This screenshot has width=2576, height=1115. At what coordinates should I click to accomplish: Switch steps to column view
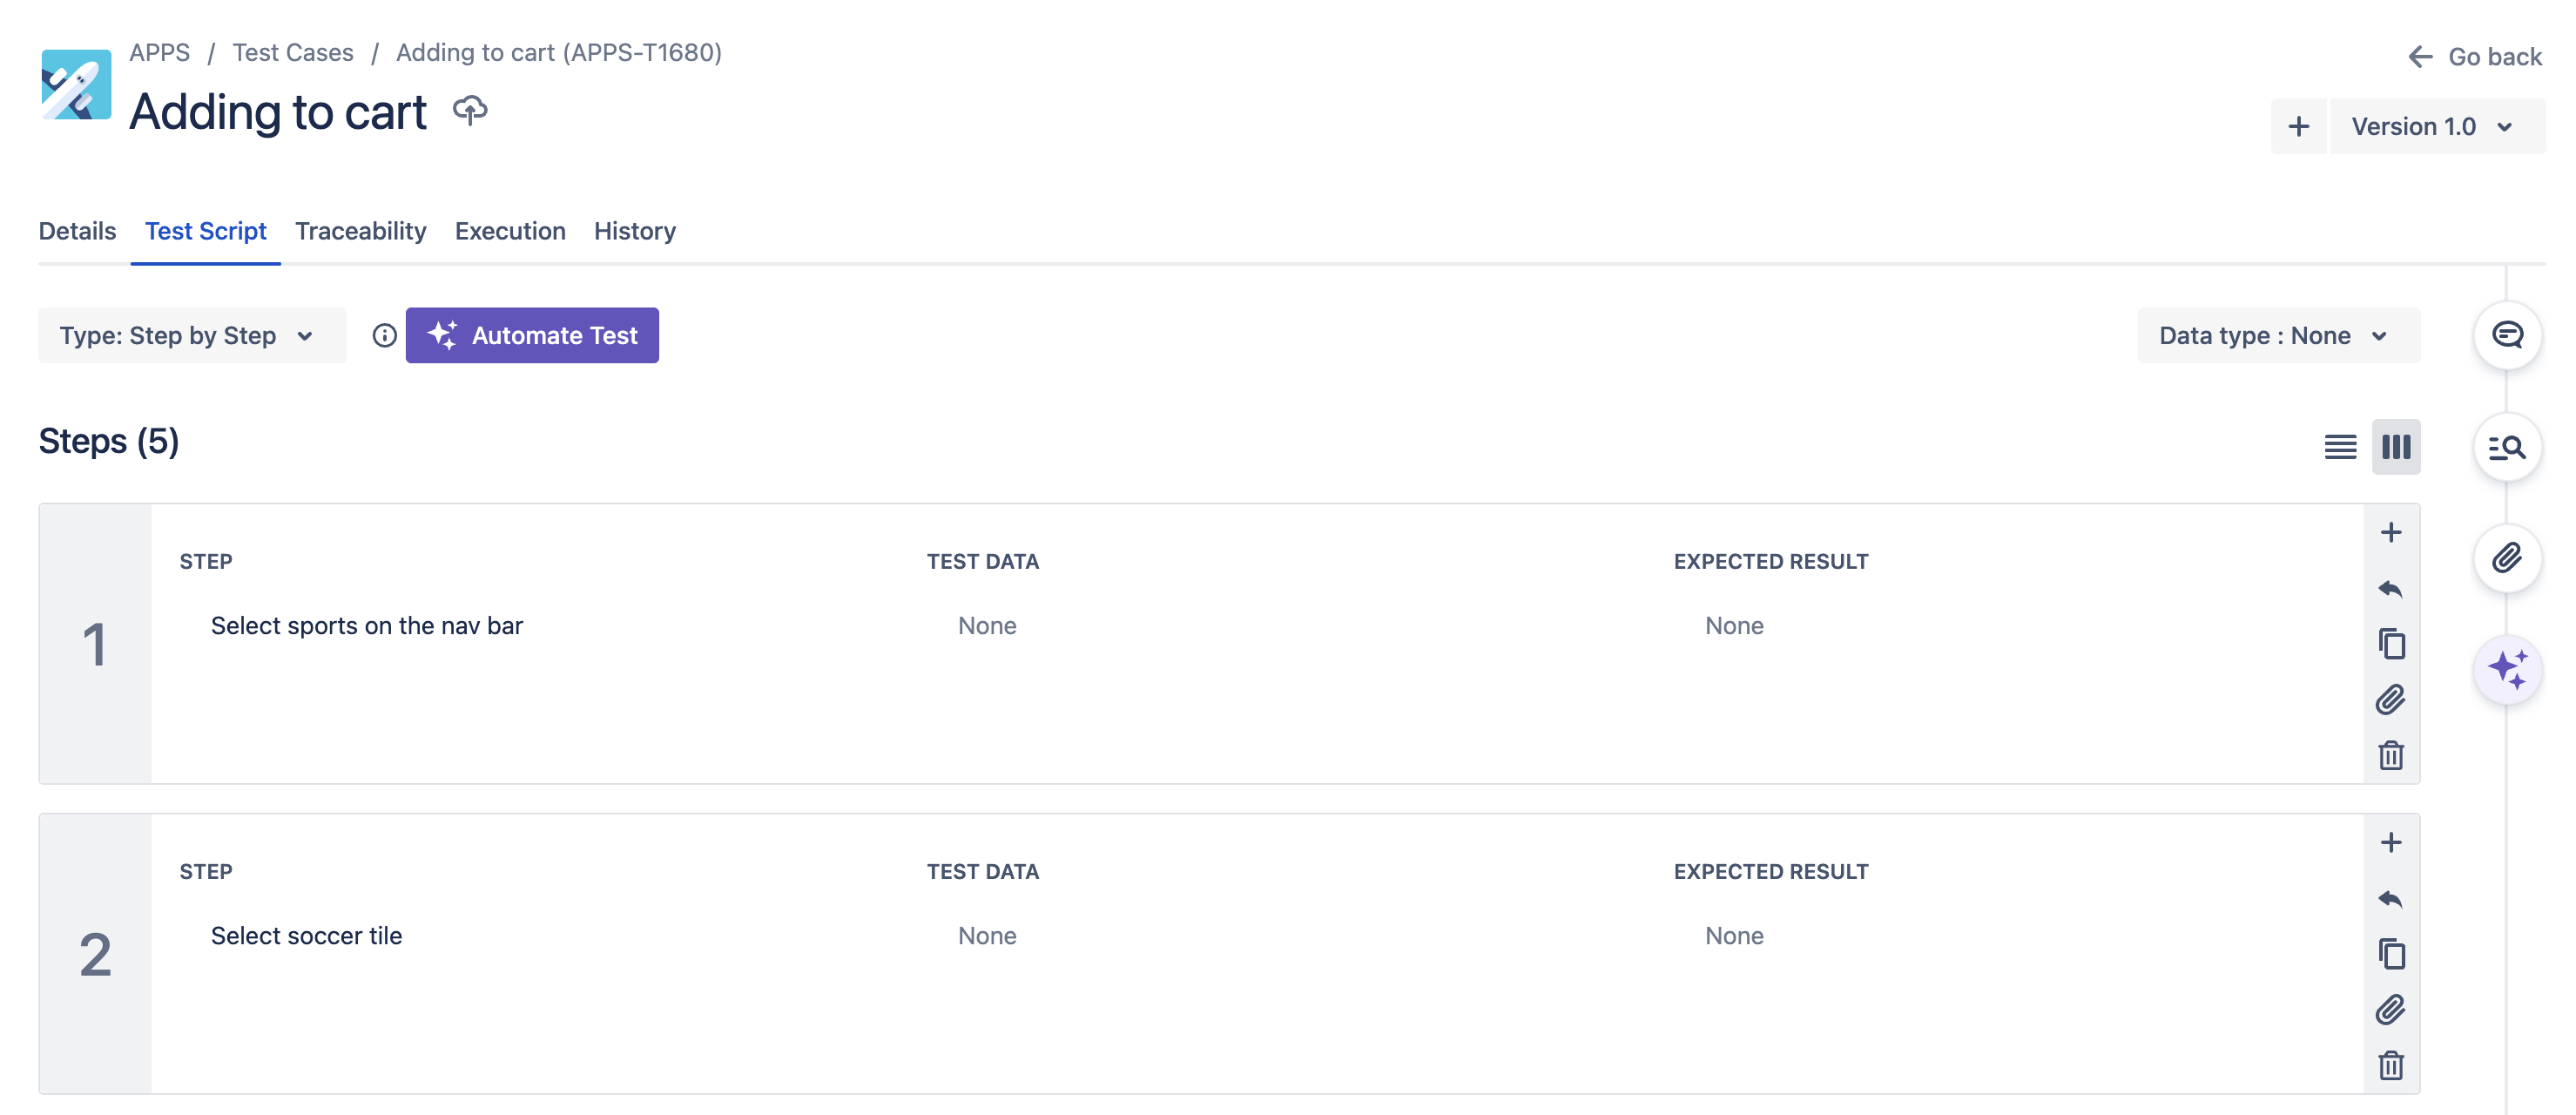(2395, 447)
